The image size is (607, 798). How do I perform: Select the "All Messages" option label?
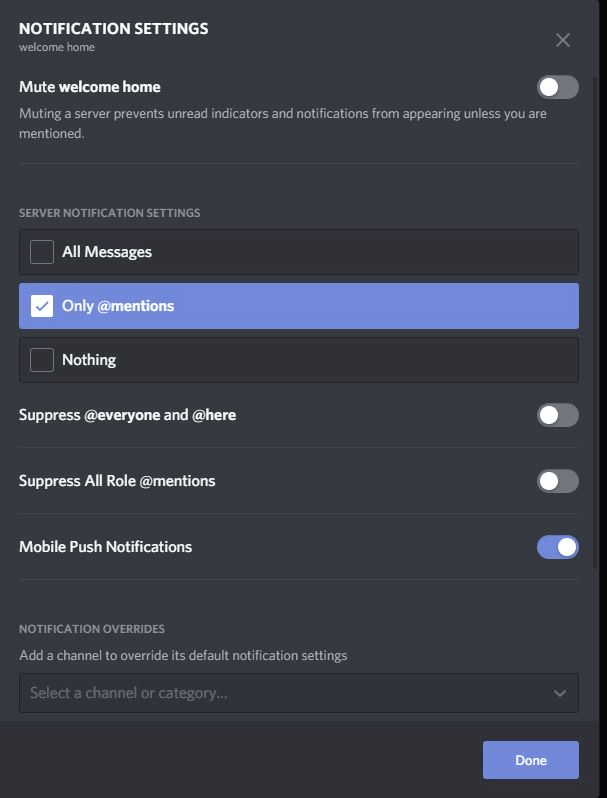pos(107,252)
